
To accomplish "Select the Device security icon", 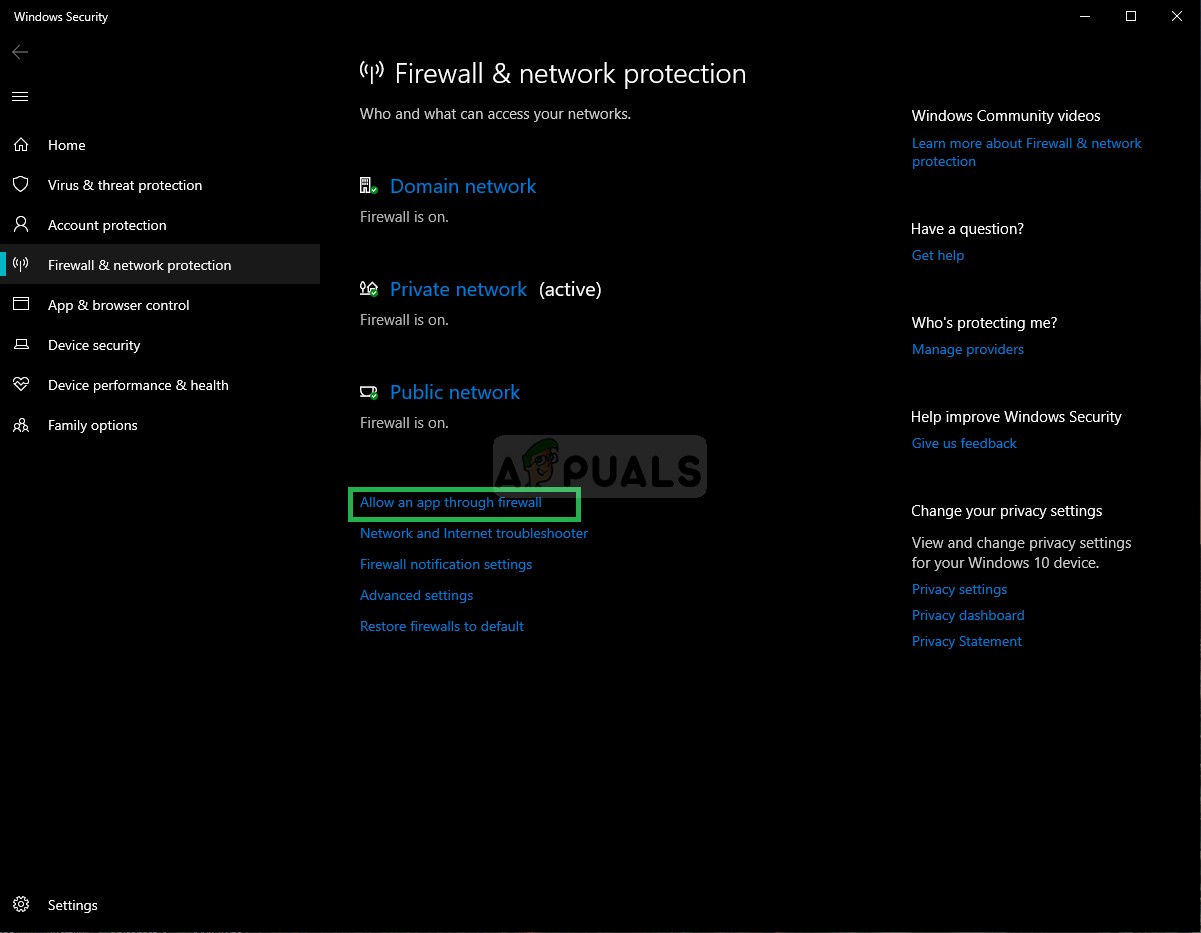I will [x=21, y=345].
